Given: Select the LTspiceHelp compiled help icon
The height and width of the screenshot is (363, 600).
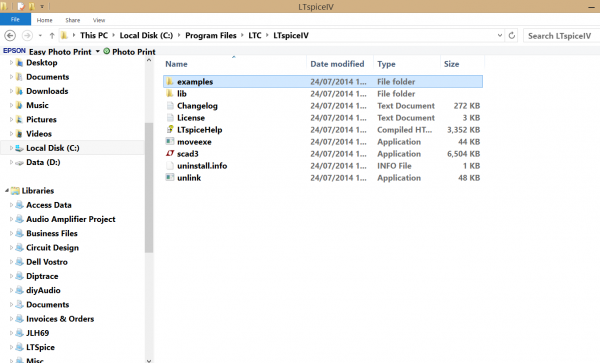Looking at the screenshot, I should 170,130.
